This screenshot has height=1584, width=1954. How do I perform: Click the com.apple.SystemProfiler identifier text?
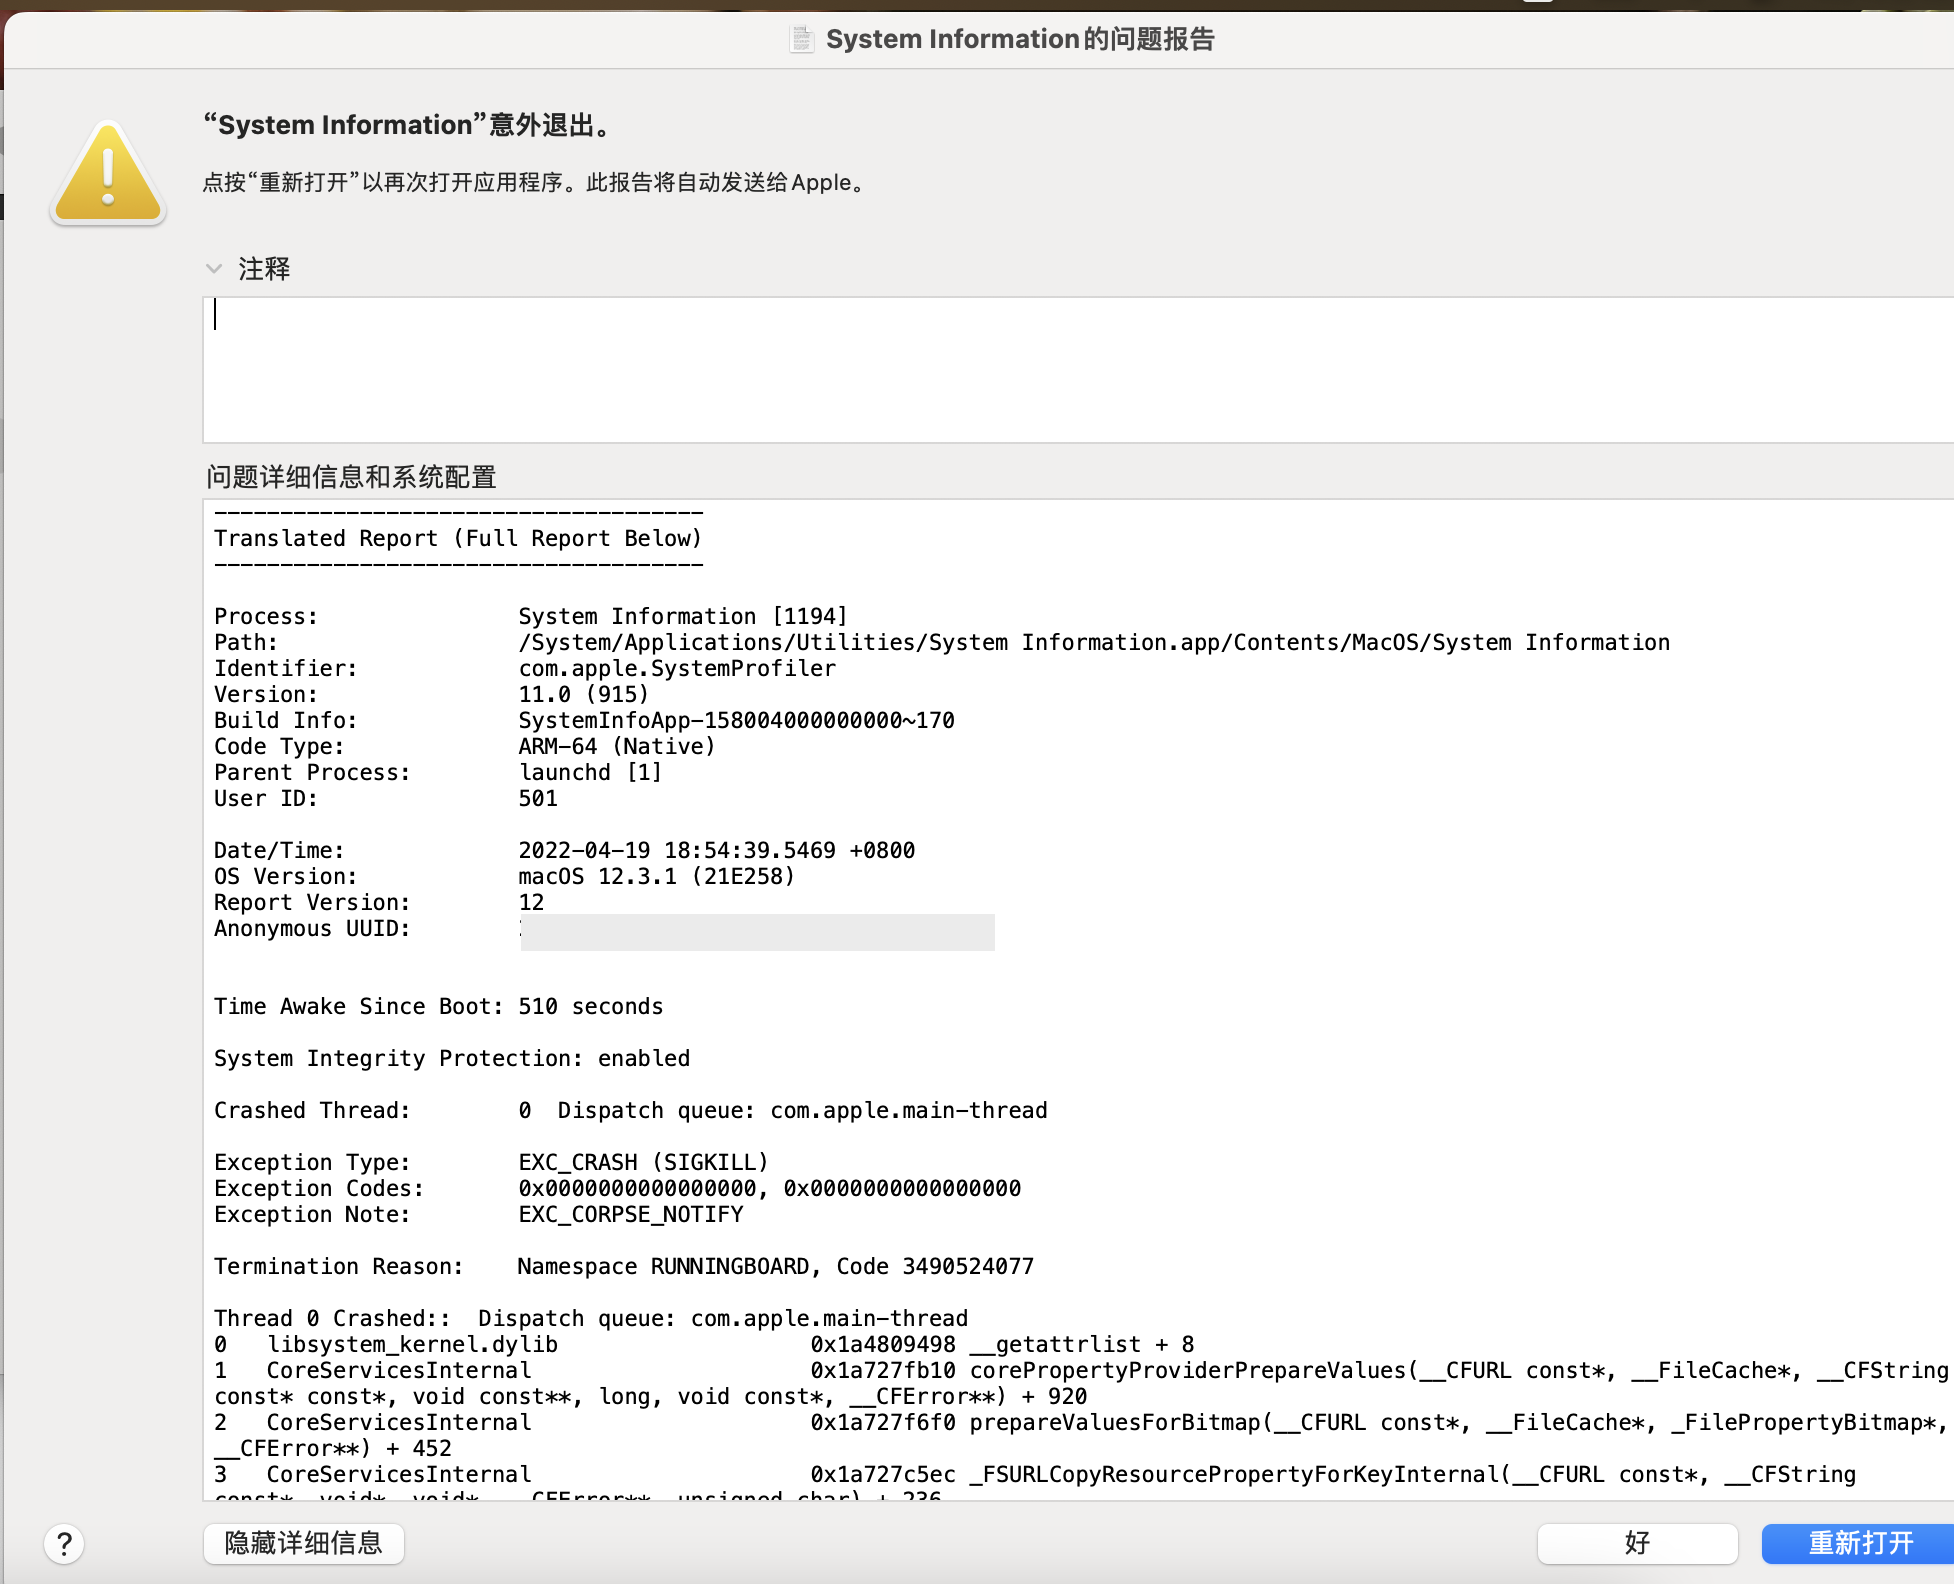676,668
